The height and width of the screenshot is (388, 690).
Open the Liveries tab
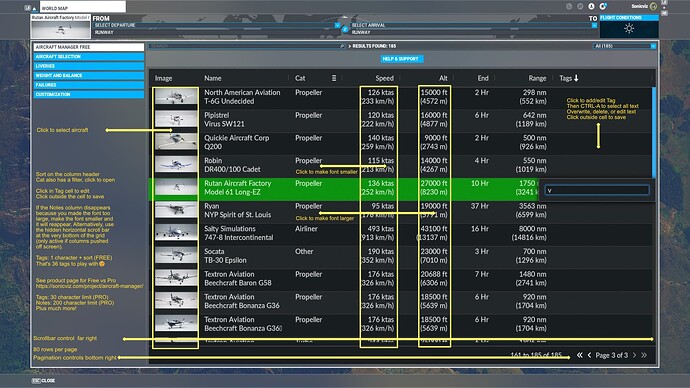[89, 66]
